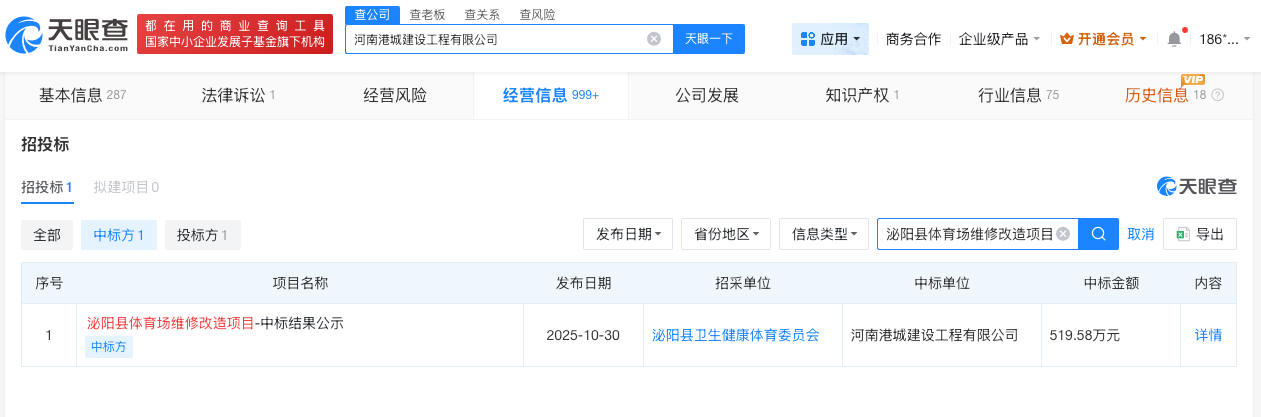
Task: Filter by 全部
Action: [47, 235]
